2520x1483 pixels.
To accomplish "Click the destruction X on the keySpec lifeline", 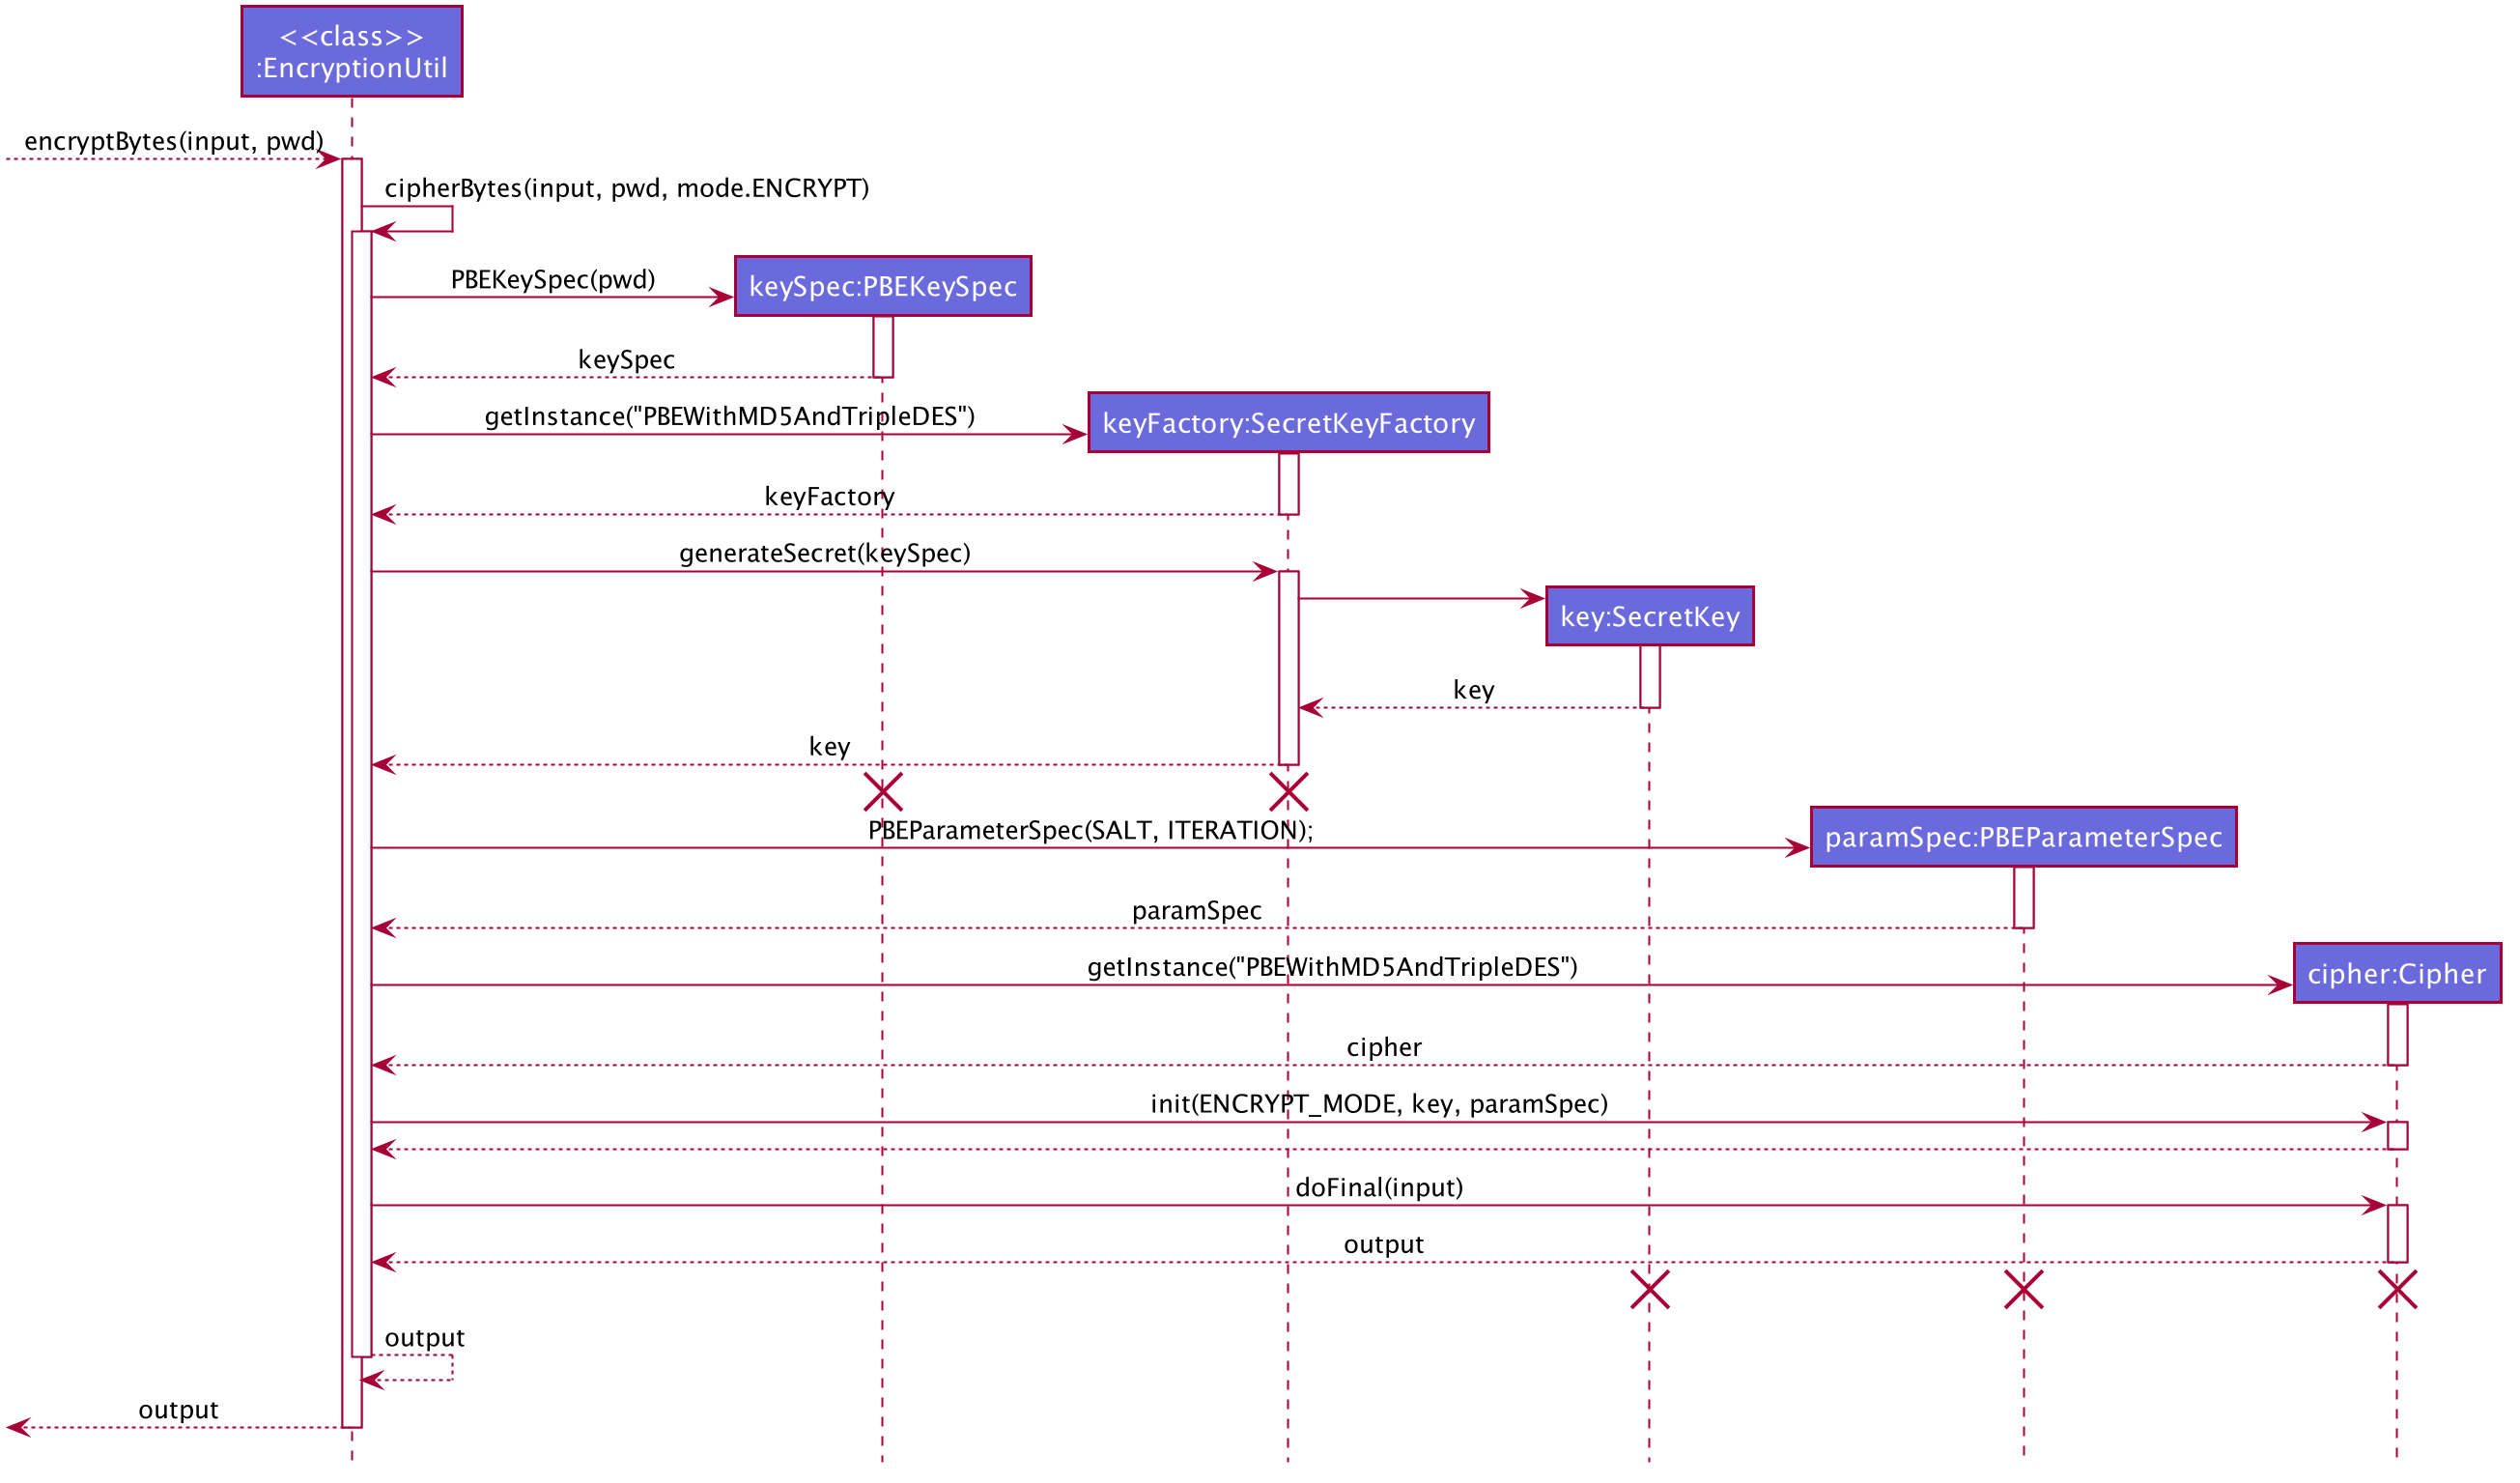I will point(885,793).
